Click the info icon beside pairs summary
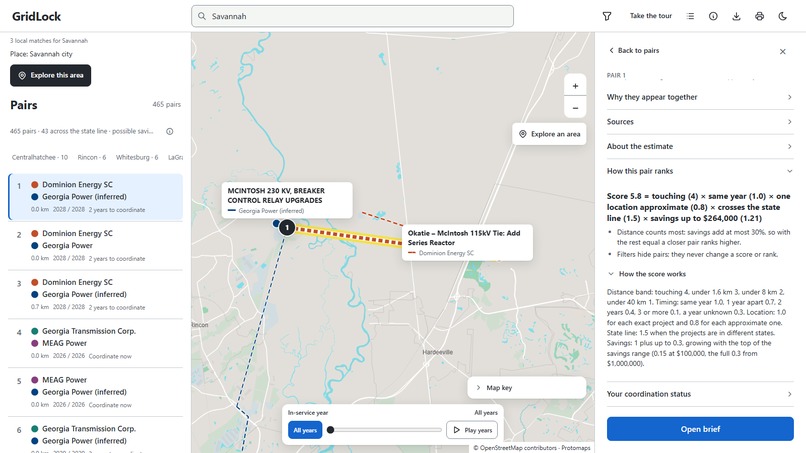Screen dimensions: 806x453 [x=170, y=132]
